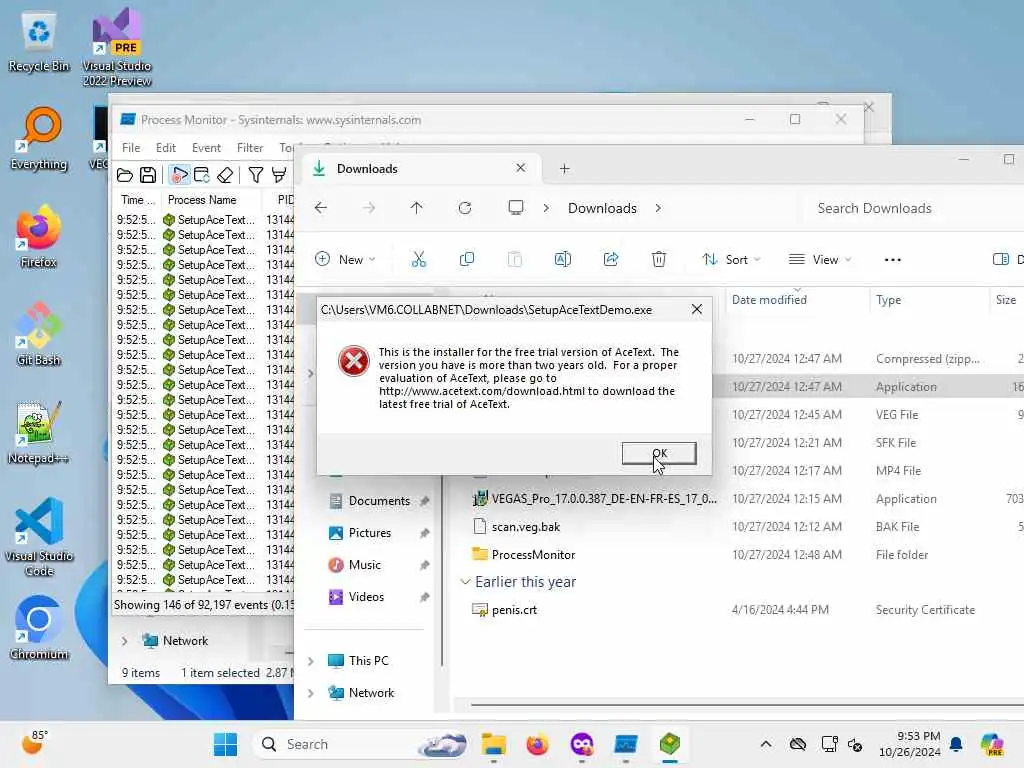Viewport: 1024px width, 768px height.
Task: Open the notification bell in system tray
Action: tap(956, 744)
